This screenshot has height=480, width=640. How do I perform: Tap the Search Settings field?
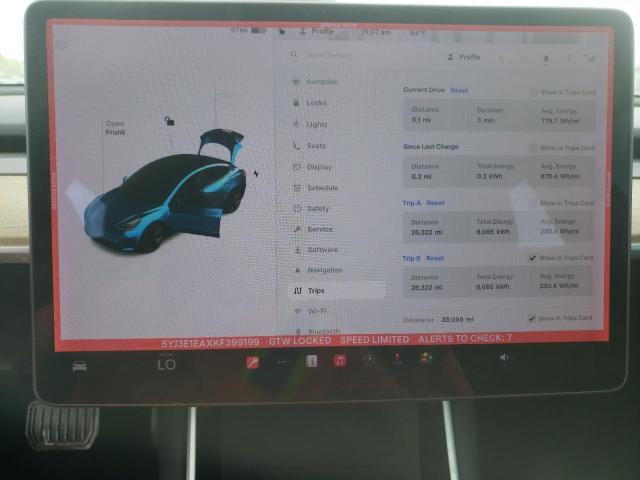[x=329, y=55]
